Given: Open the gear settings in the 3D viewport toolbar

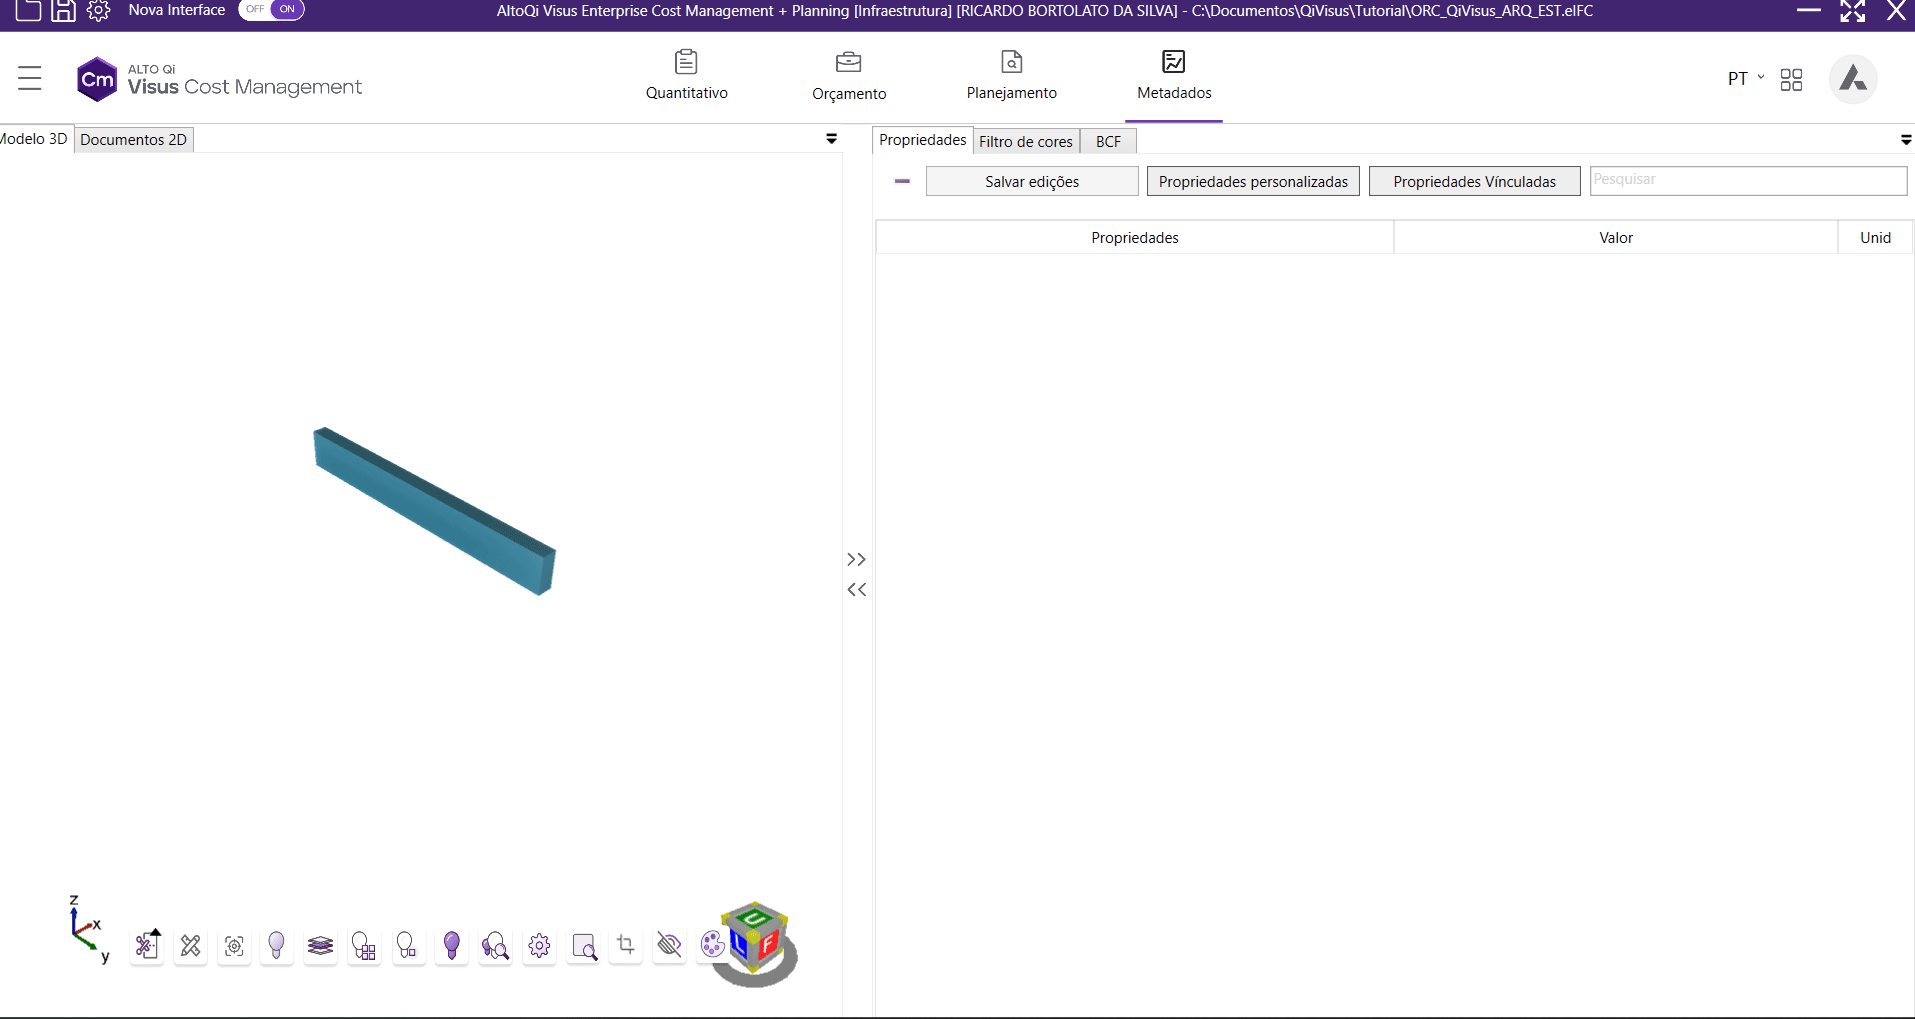Looking at the screenshot, I should 539,945.
